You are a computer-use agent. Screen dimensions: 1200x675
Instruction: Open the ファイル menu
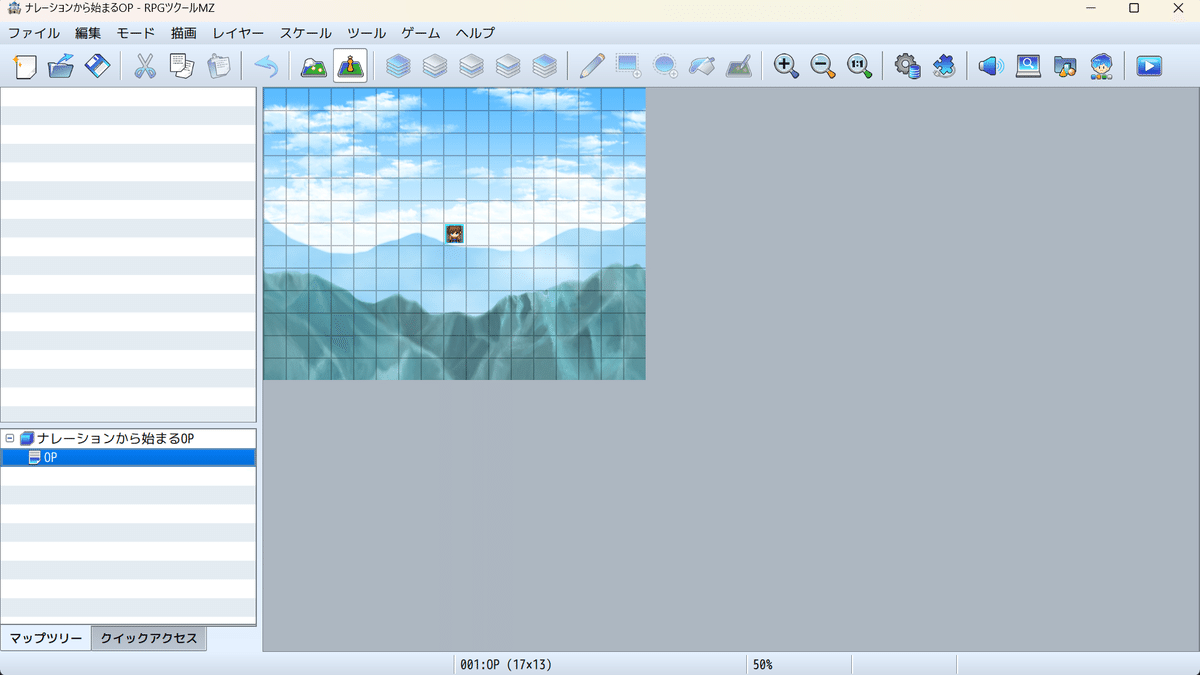(x=34, y=33)
